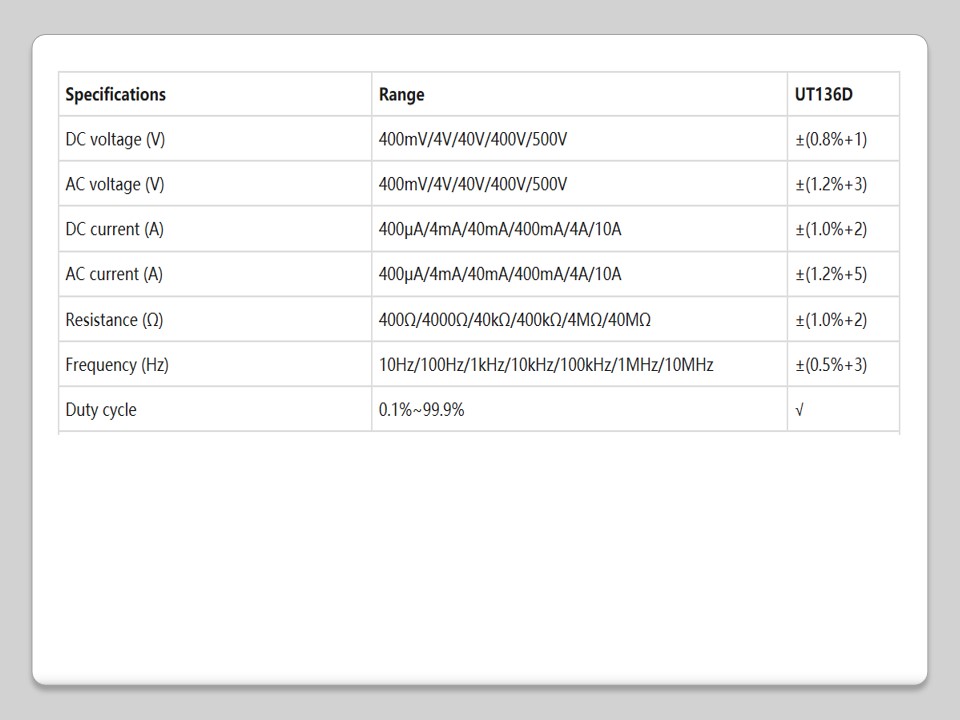Image resolution: width=960 pixels, height=720 pixels.
Task: Select the AC voltage (V) row label
Action: (114, 185)
